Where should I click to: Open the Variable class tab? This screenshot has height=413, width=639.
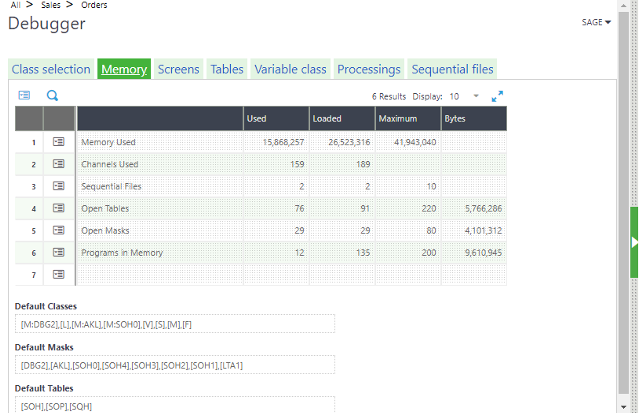(x=290, y=69)
